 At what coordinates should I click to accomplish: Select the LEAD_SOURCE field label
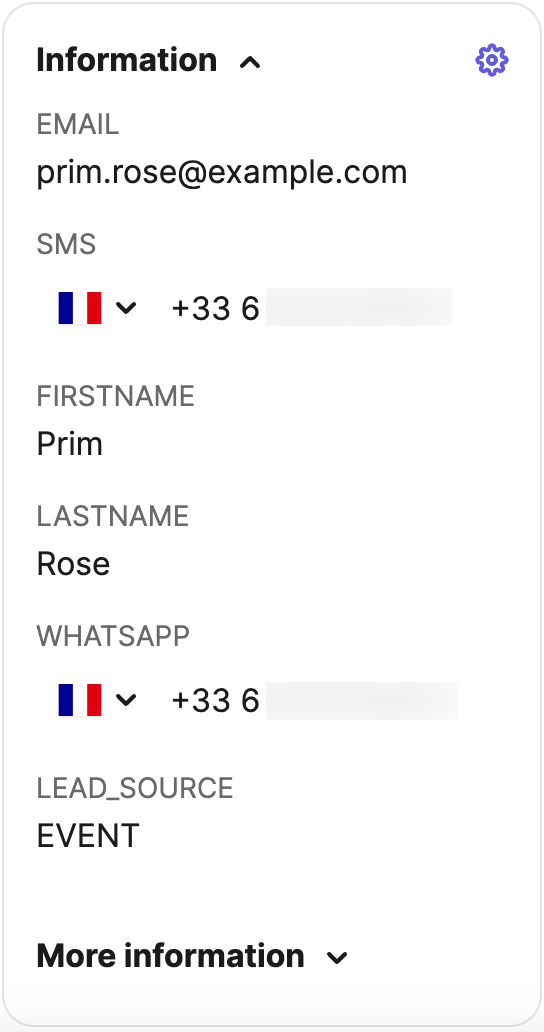click(x=135, y=788)
